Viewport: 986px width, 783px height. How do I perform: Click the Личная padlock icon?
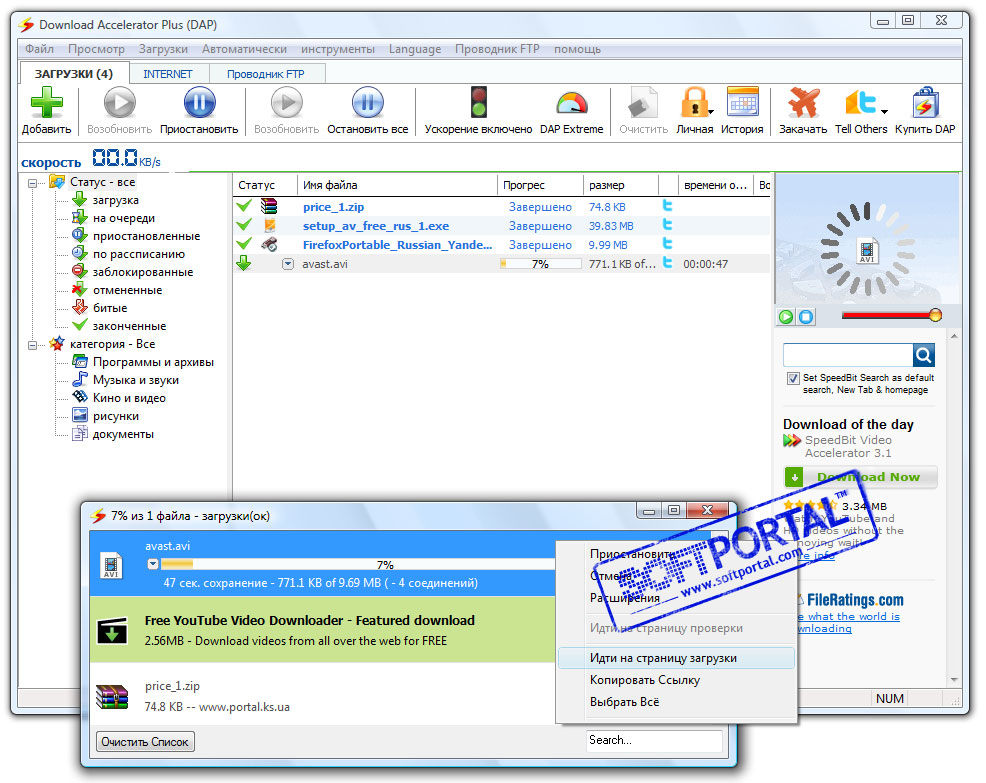pos(693,103)
